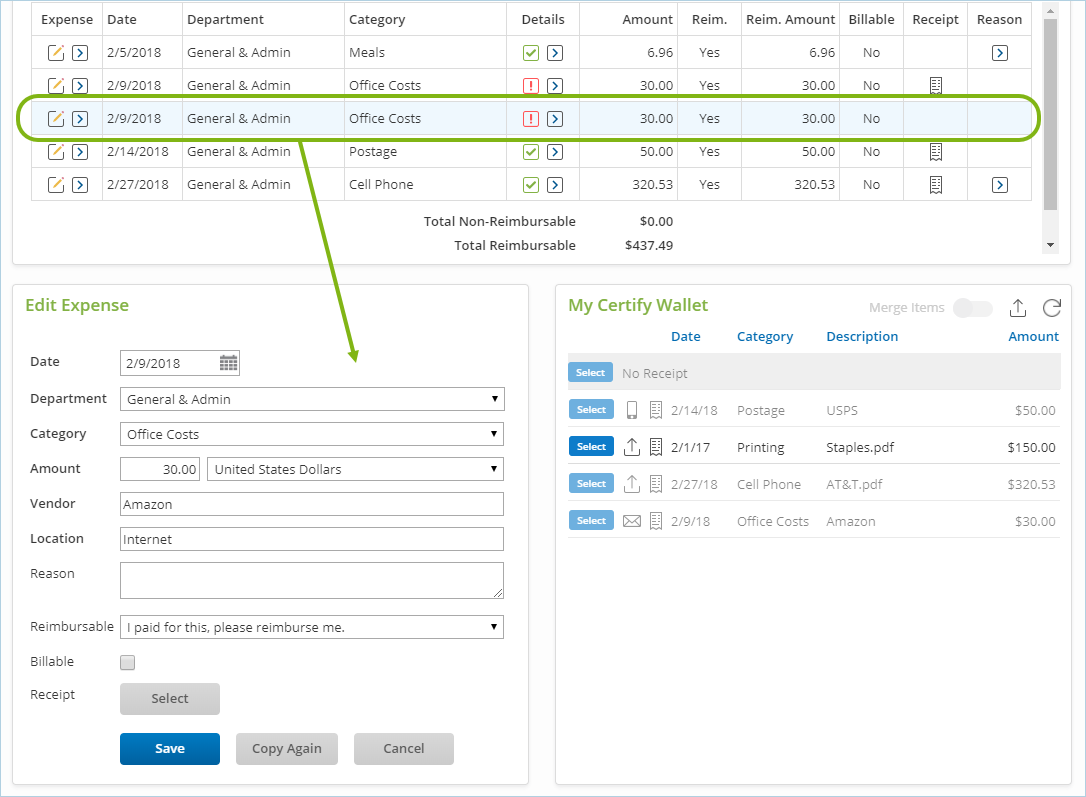
Task: Sort wallet by Date column
Action: pos(686,337)
